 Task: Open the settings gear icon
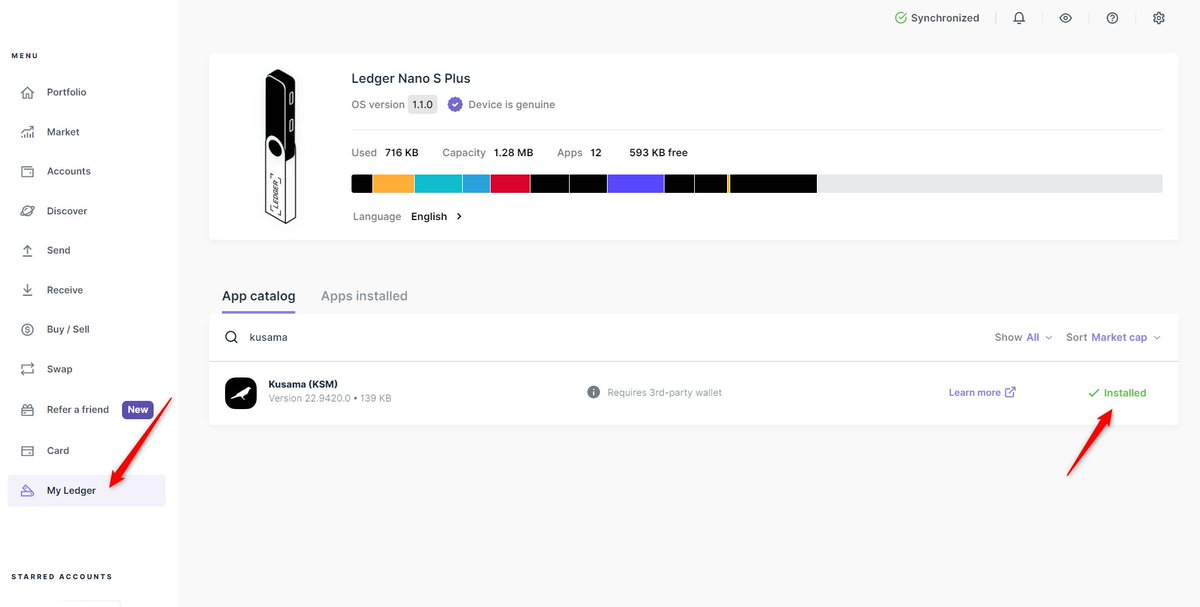pyautogui.click(x=1159, y=18)
